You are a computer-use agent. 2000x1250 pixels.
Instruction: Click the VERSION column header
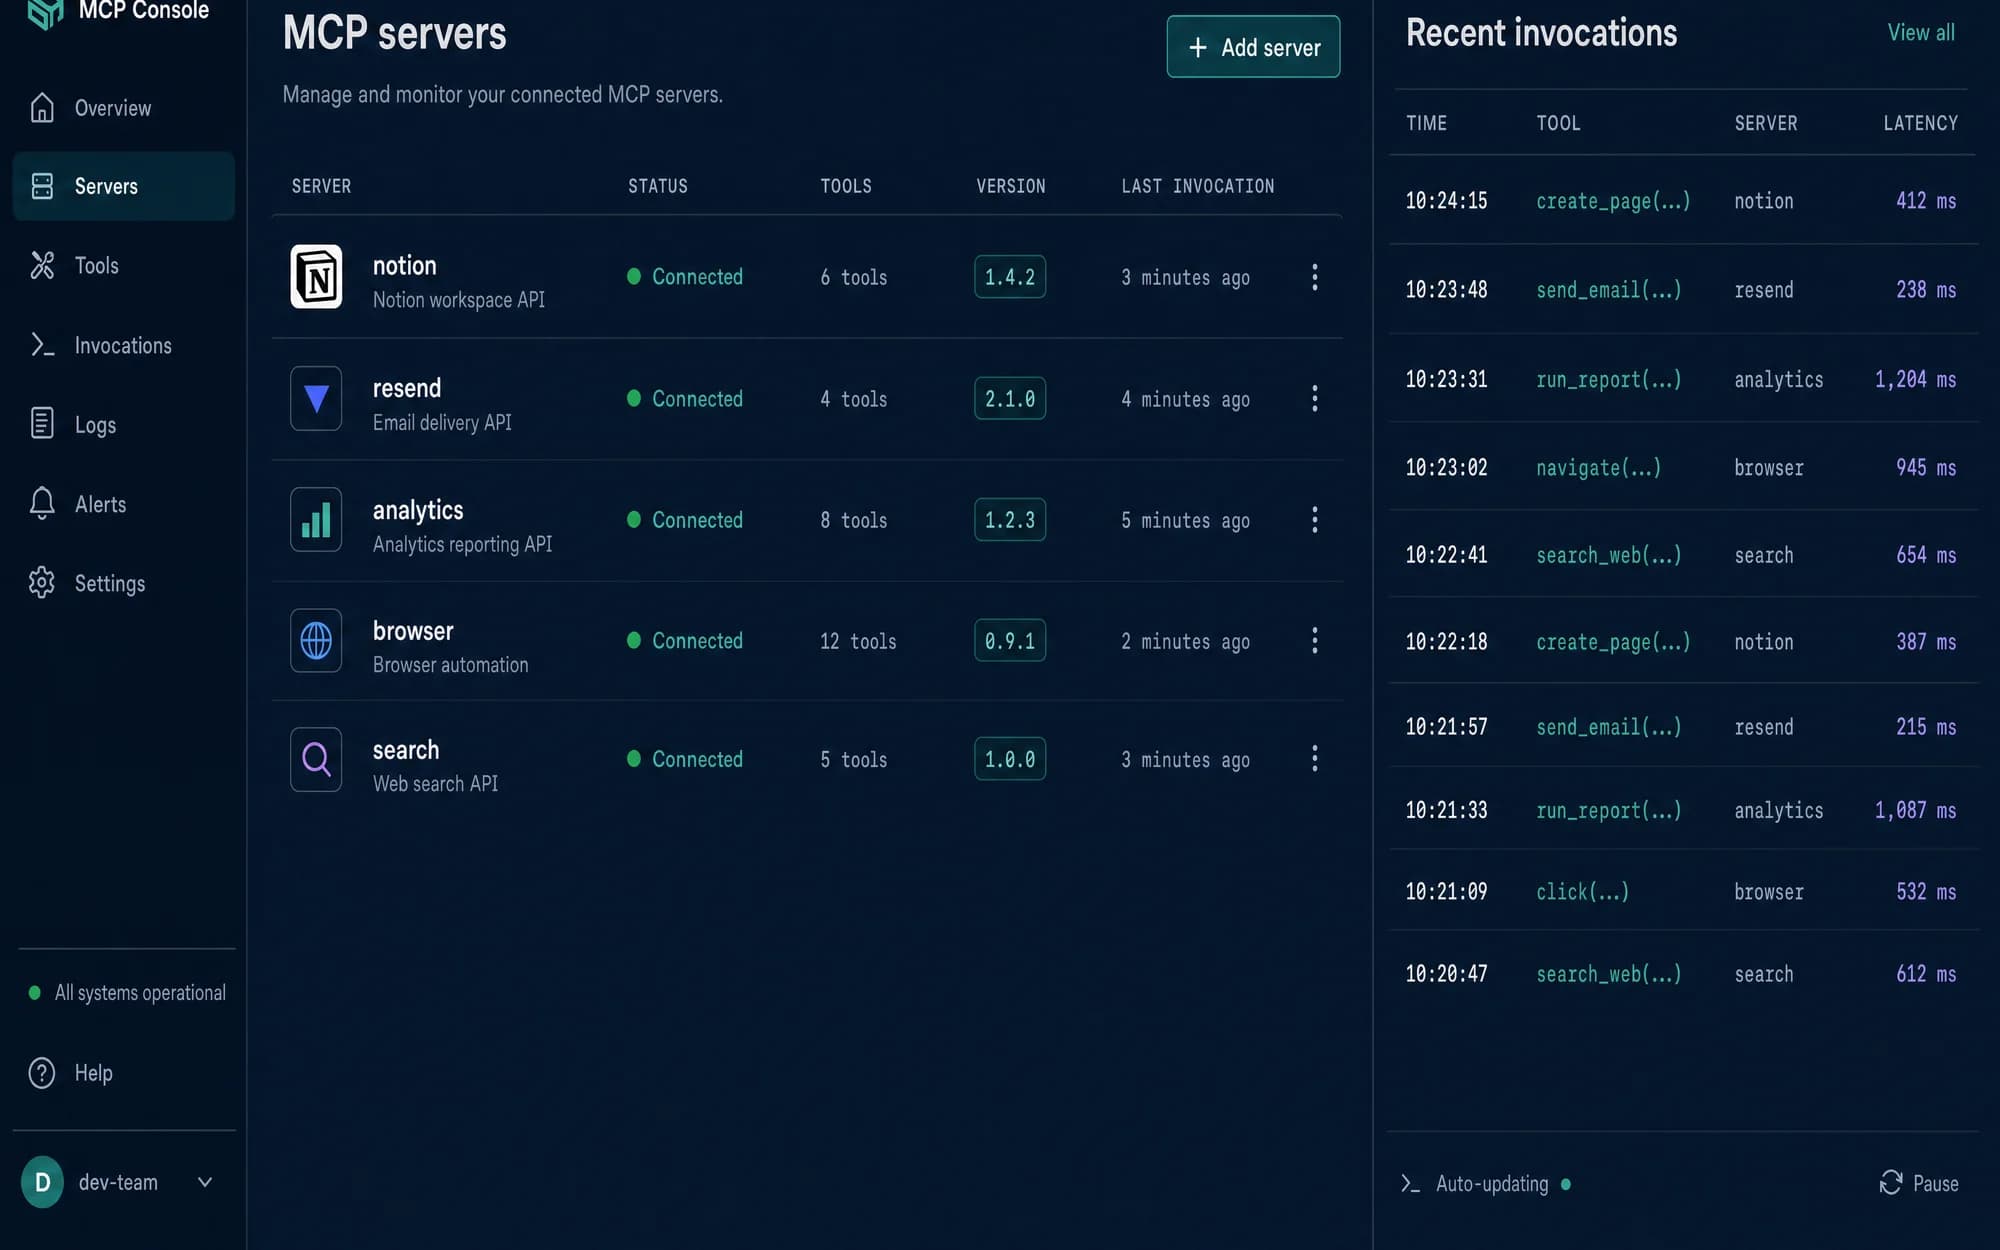(1011, 186)
